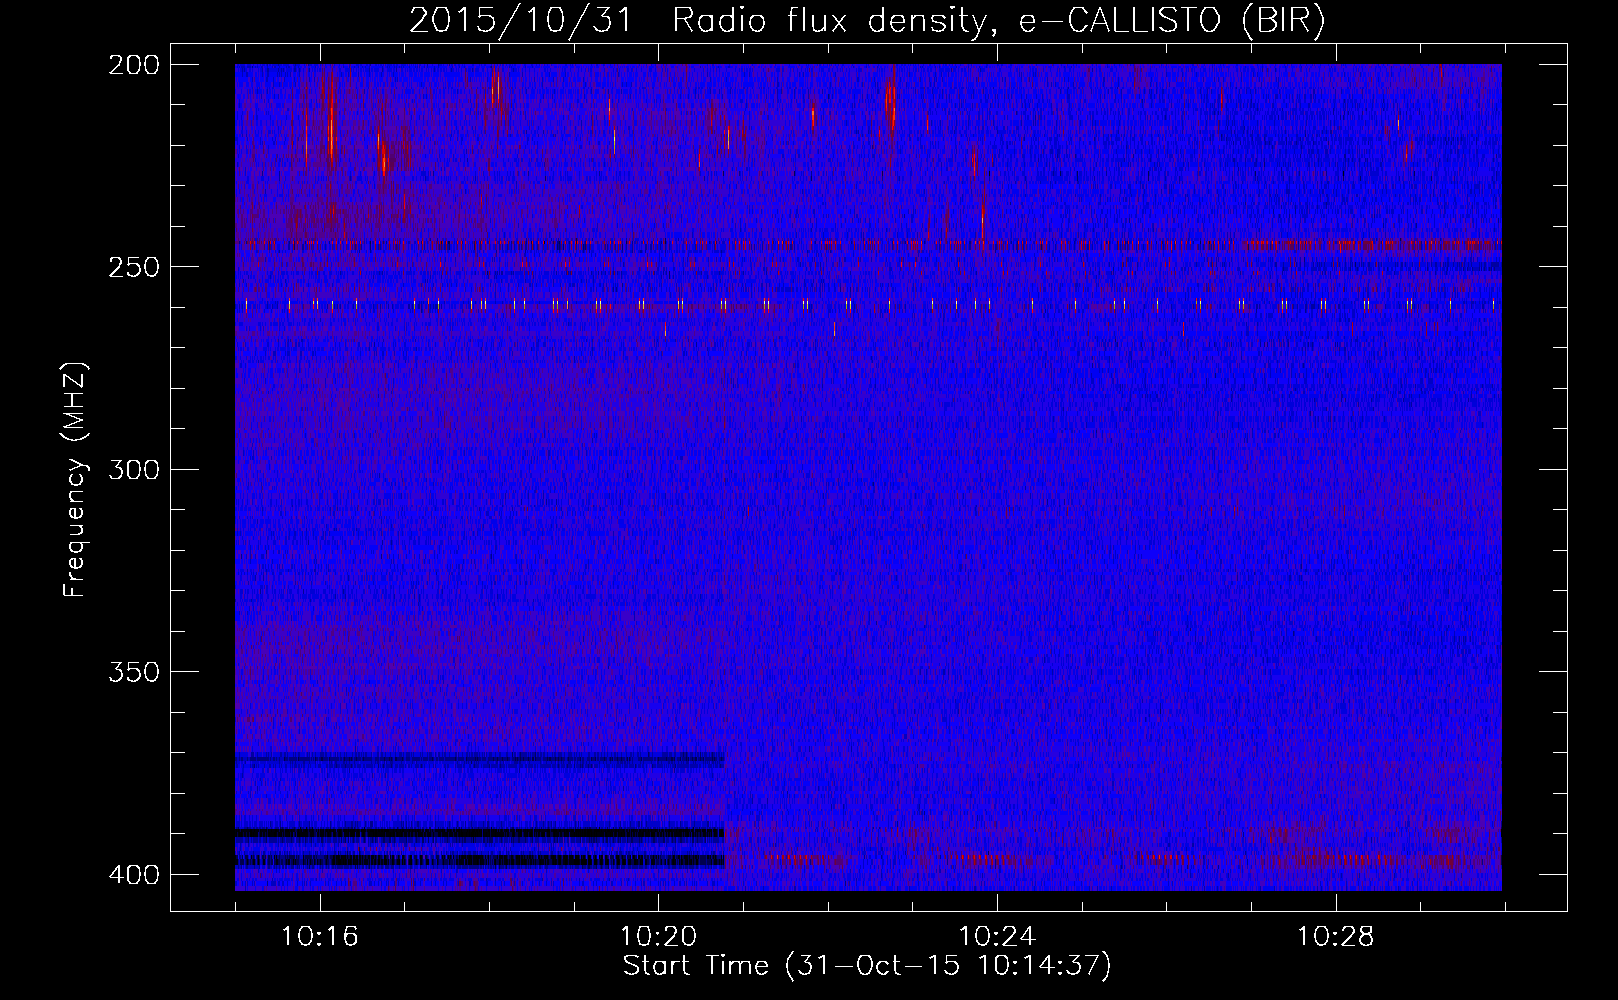Click the plot title '2015/10/31 Radio flux density, e-CALLISTO (BIR)'
The height and width of the screenshot is (1000, 1618).
pyautogui.click(x=867, y=21)
